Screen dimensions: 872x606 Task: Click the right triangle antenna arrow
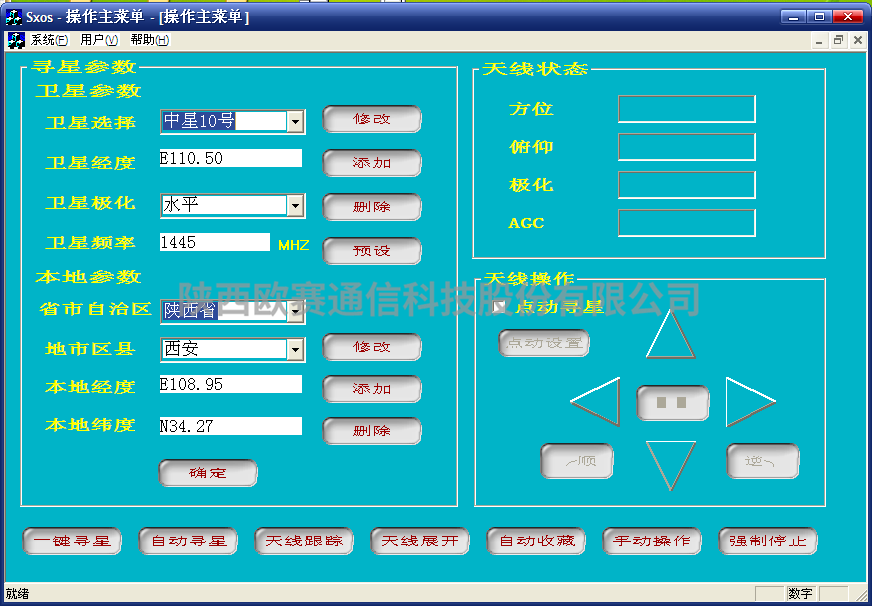tap(746, 402)
